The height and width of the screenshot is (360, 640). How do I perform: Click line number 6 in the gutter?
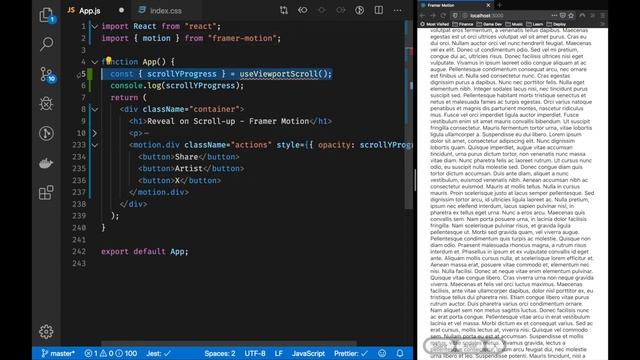[x=83, y=86]
